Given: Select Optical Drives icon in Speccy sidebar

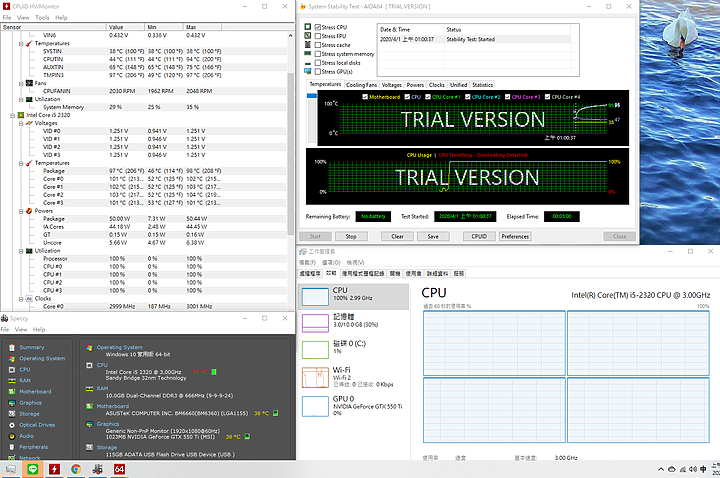Looking at the screenshot, I should pyautogui.click(x=12, y=425).
